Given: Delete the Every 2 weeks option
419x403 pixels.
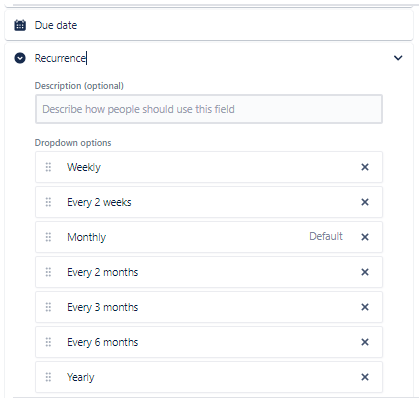Looking at the screenshot, I should coord(365,202).
